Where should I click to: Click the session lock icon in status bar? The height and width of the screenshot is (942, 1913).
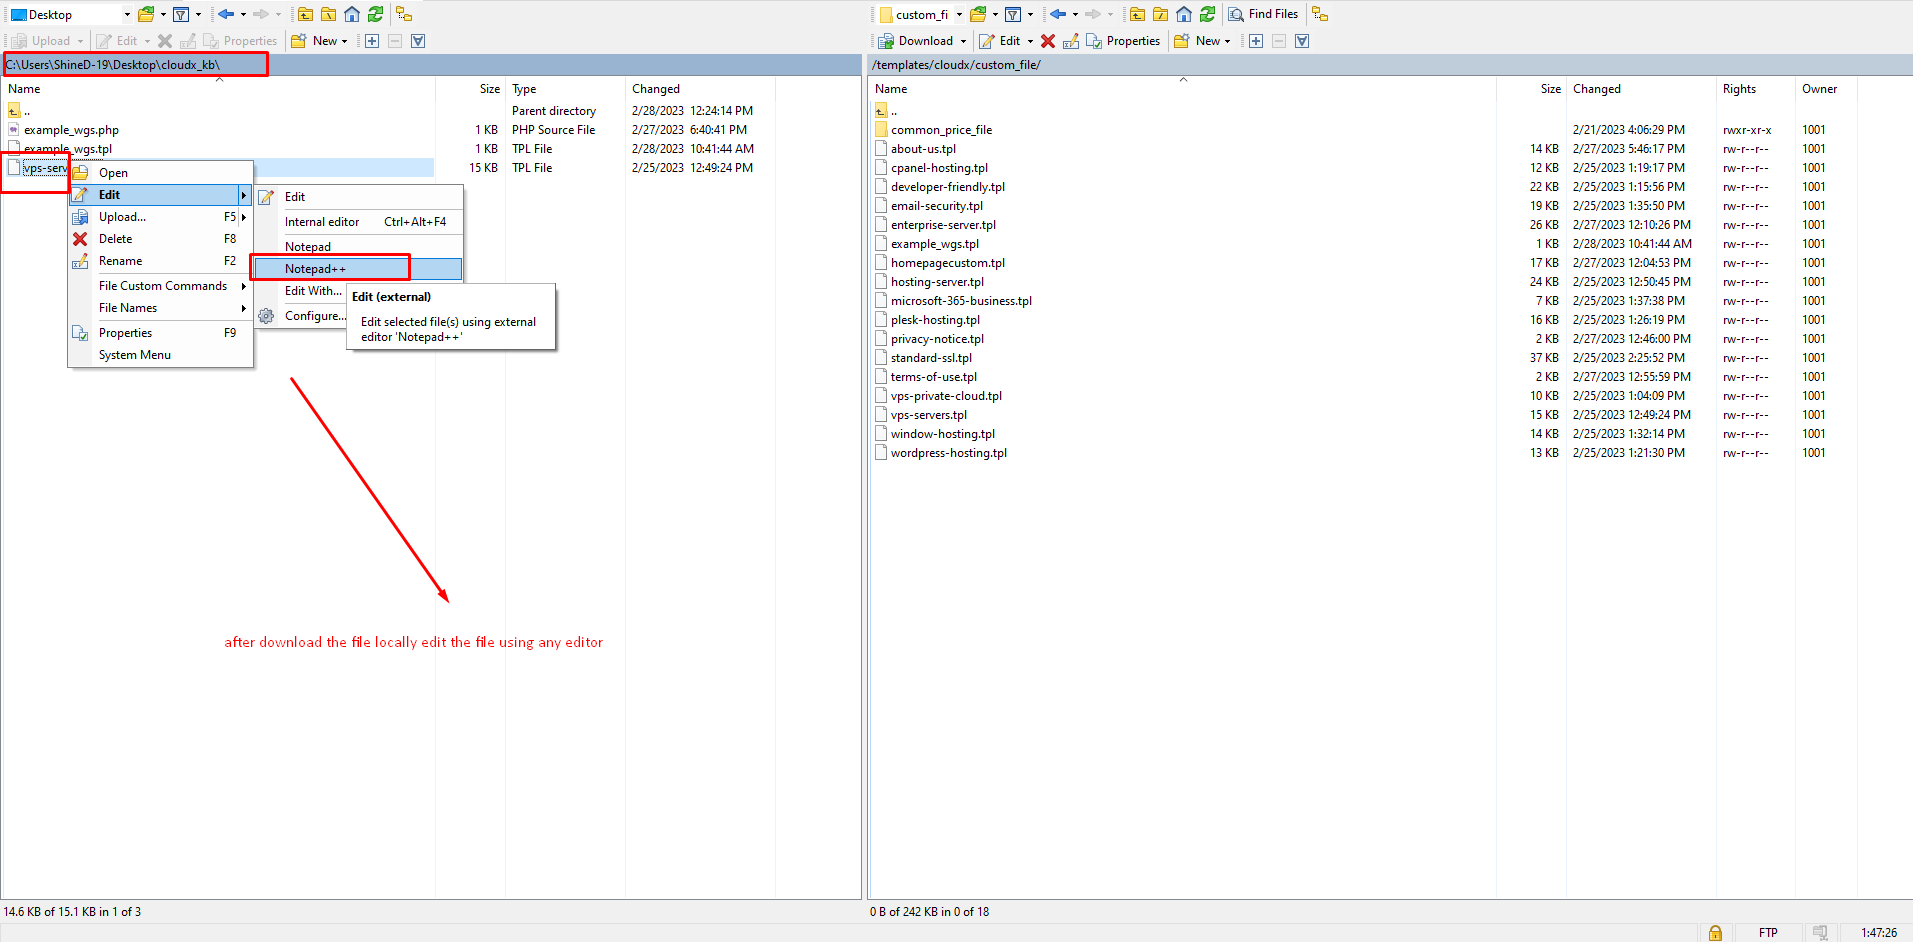pyautogui.click(x=1715, y=932)
